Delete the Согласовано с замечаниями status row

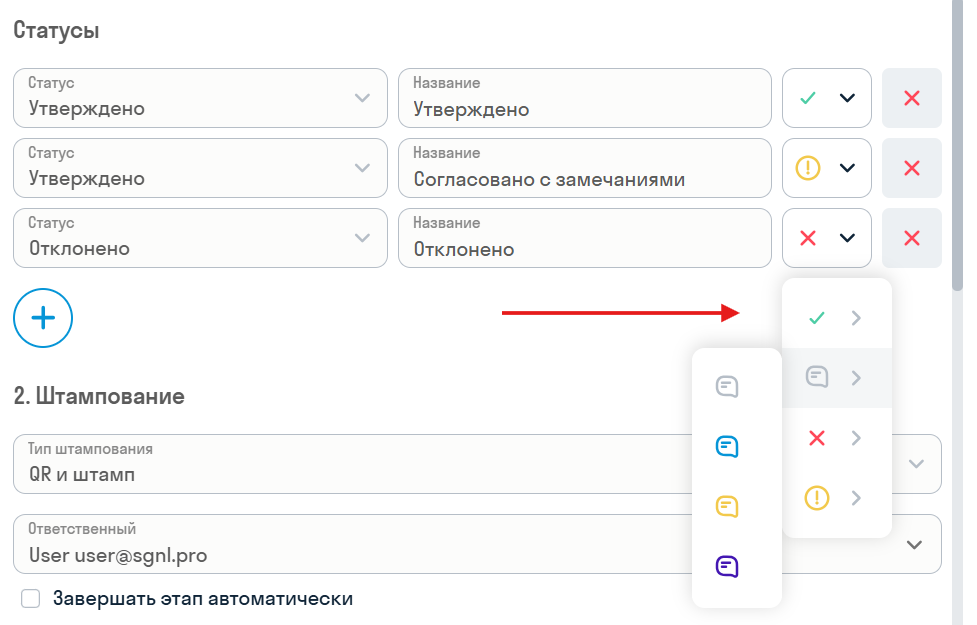click(x=912, y=168)
